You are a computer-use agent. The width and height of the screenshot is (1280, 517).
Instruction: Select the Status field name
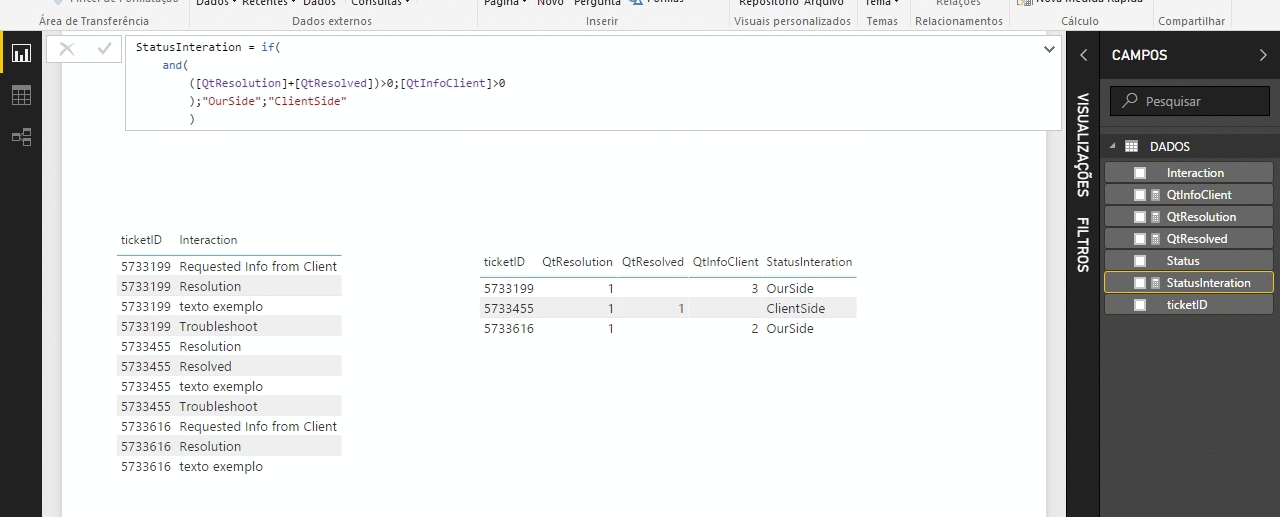click(1183, 261)
